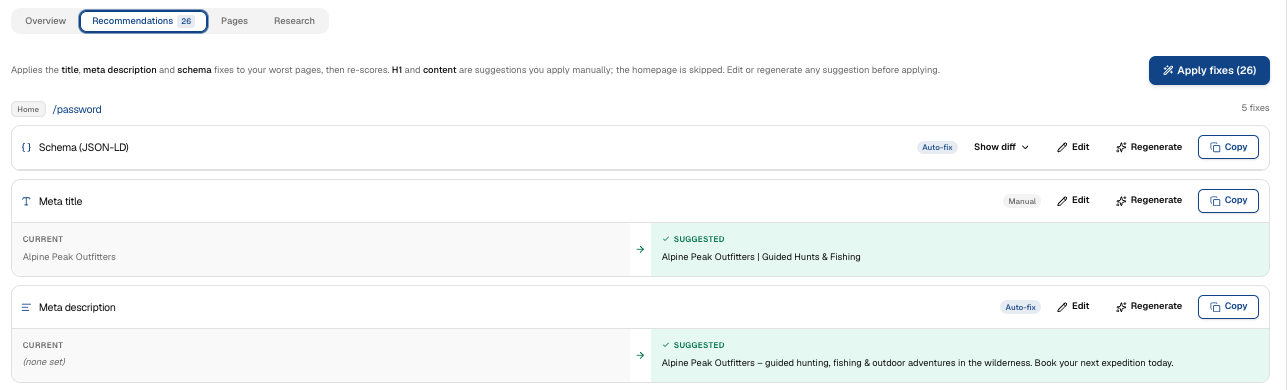1287x390 pixels.
Task: Click suggested title 'Alpine Peak Outfitters | Guided Hunts & Fishing'
Action: [x=761, y=257]
